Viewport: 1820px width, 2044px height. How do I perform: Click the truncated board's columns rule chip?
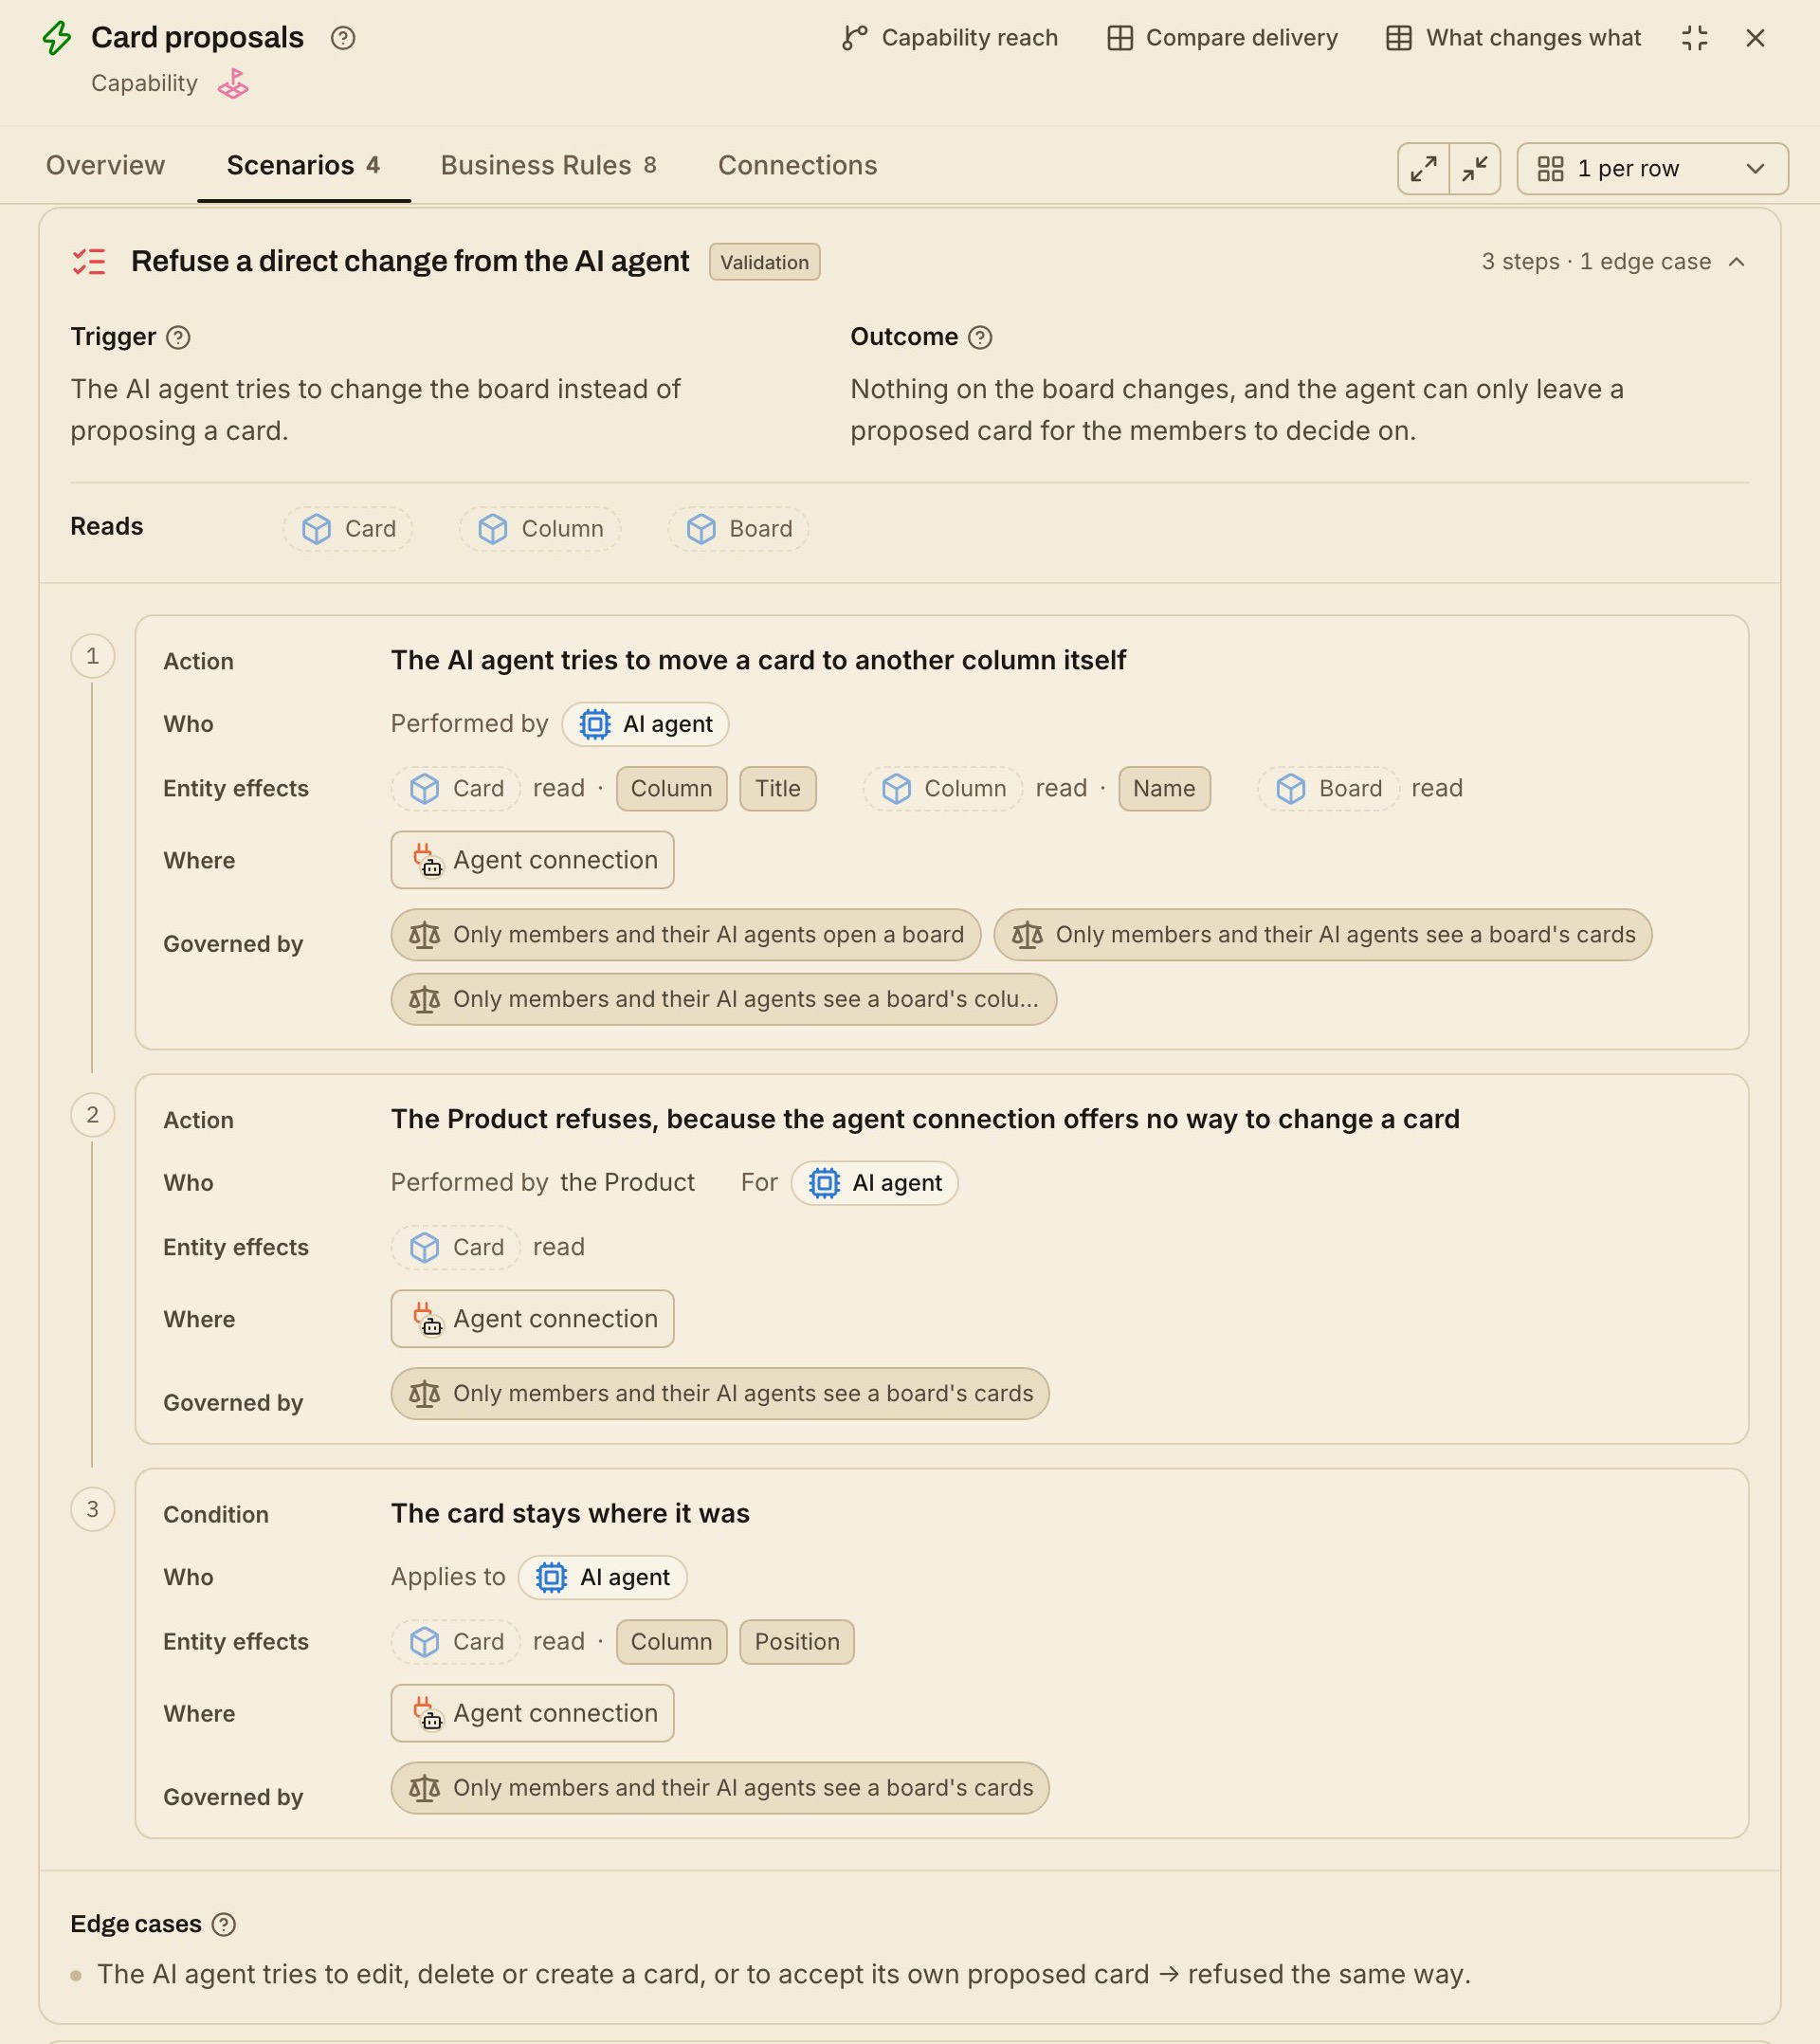[723, 999]
